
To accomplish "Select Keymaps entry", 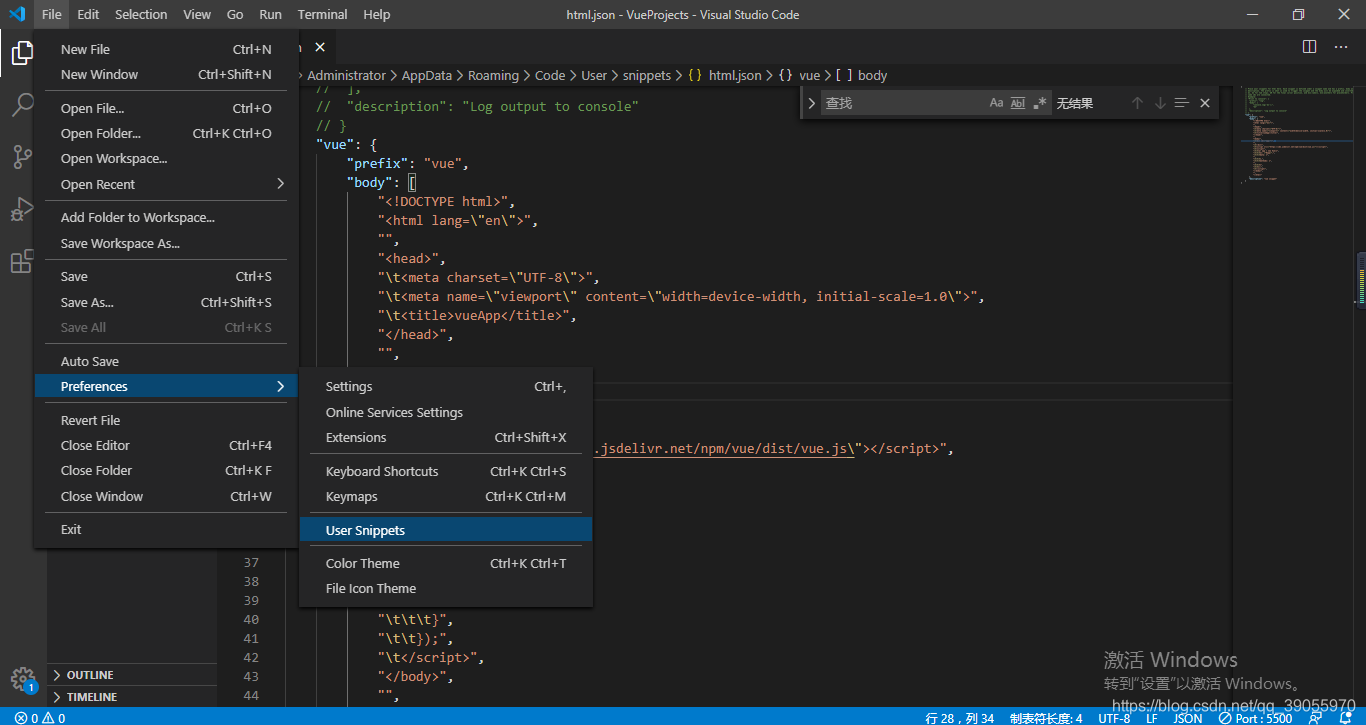I will pos(446,496).
